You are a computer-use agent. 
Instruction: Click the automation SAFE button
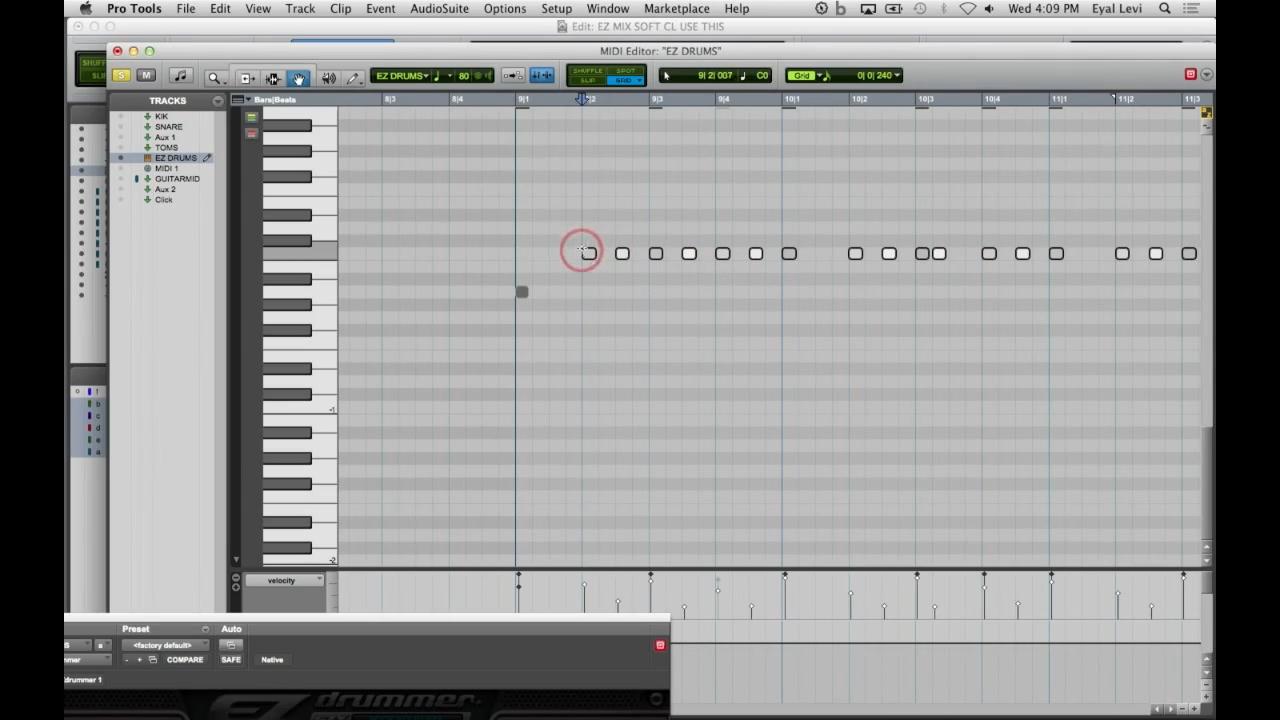(x=231, y=660)
